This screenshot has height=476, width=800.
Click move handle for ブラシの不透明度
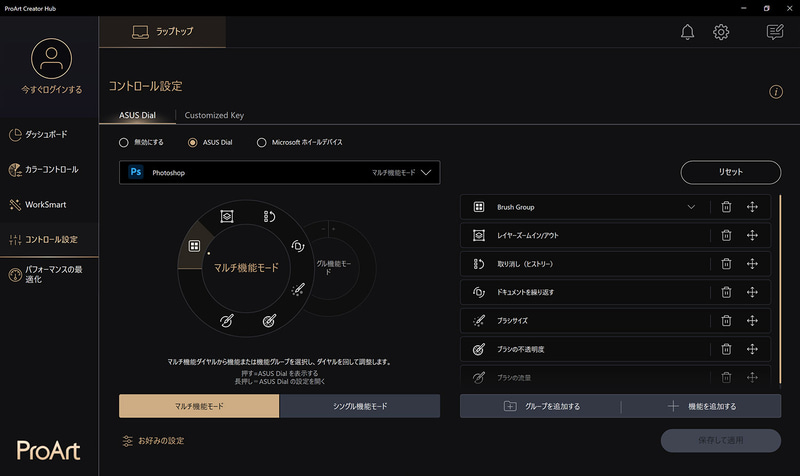coord(752,349)
